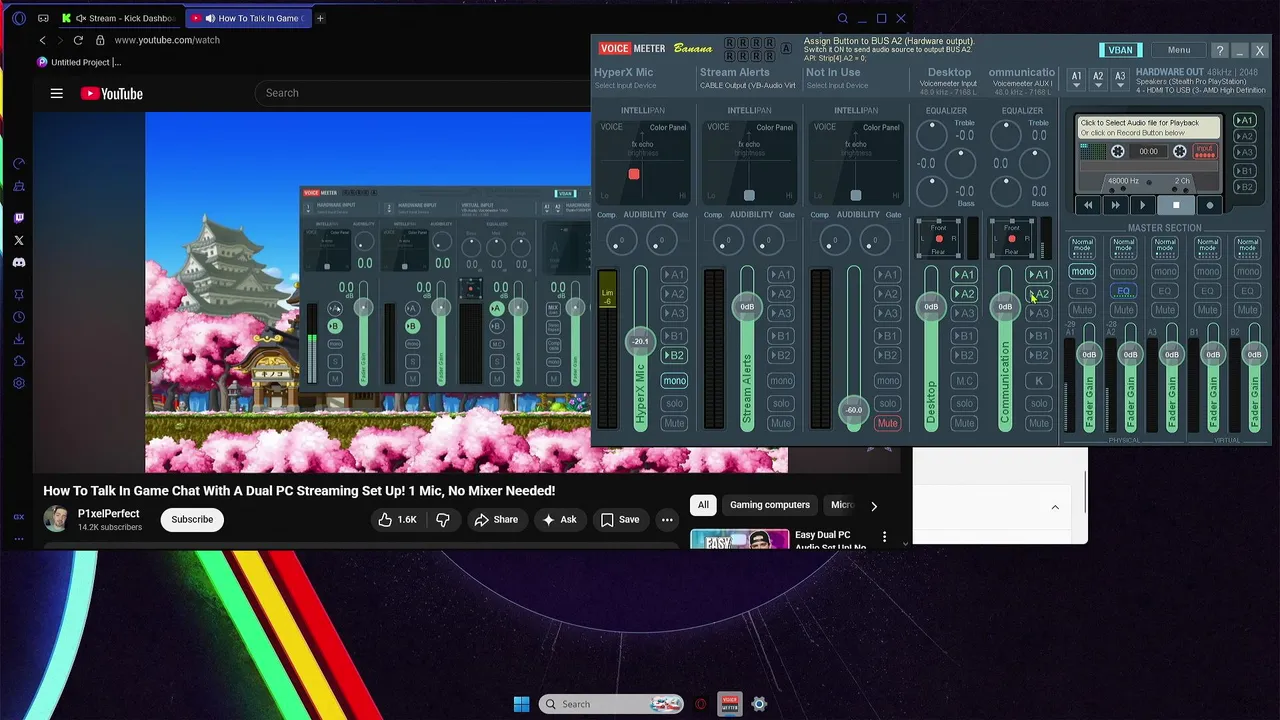The width and height of the screenshot is (1280, 720).
Task: Toggle EQ on master A2 bus
Action: [x=1123, y=291]
